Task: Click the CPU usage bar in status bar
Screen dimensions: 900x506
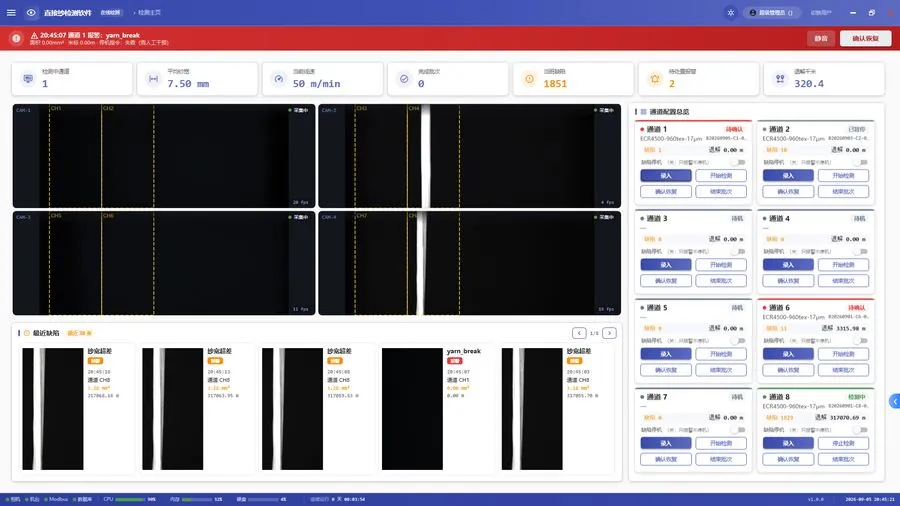Action: pyautogui.click(x=130, y=499)
